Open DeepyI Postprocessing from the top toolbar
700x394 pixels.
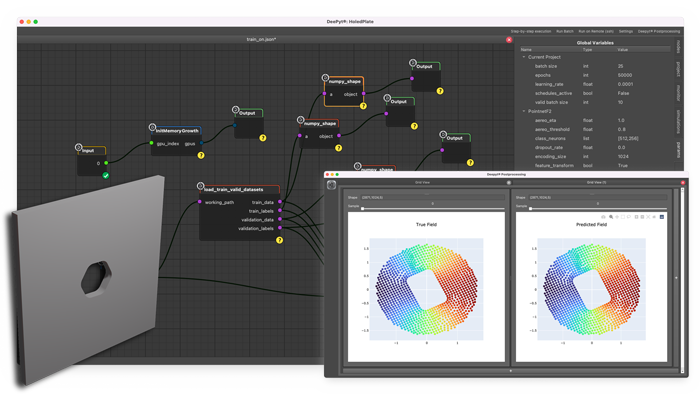658,31
